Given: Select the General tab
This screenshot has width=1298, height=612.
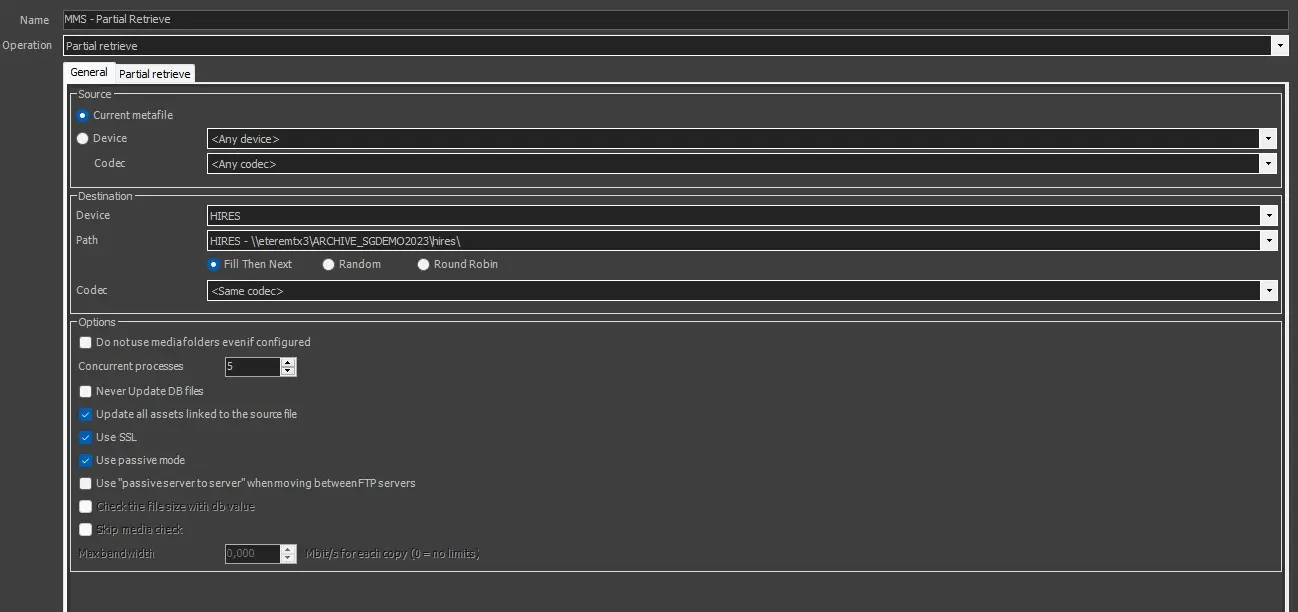Looking at the screenshot, I should coord(89,73).
